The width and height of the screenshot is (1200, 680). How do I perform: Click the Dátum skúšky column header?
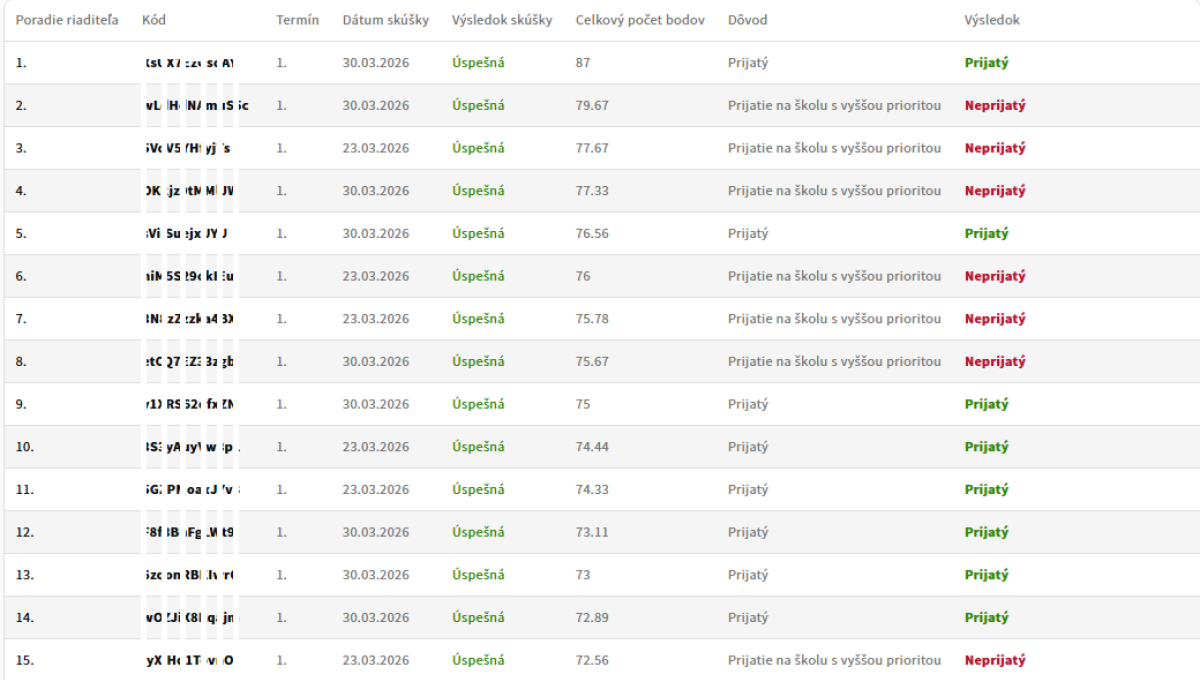click(x=385, y=20)
